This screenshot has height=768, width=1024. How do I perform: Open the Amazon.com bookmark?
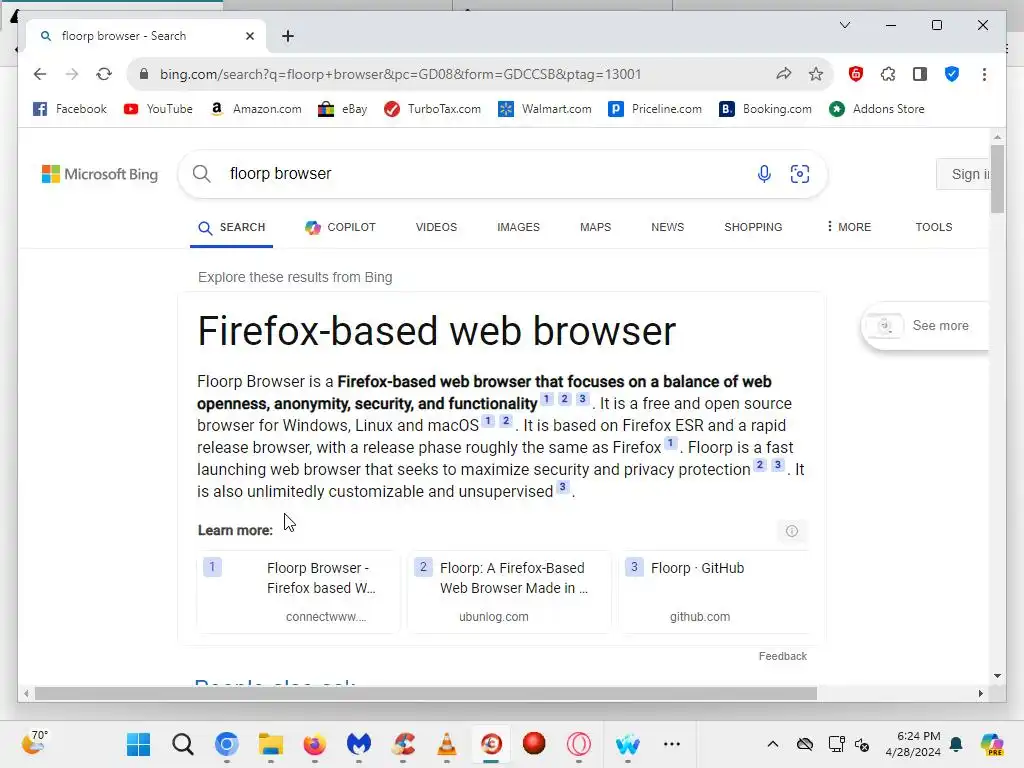point(256,109)
